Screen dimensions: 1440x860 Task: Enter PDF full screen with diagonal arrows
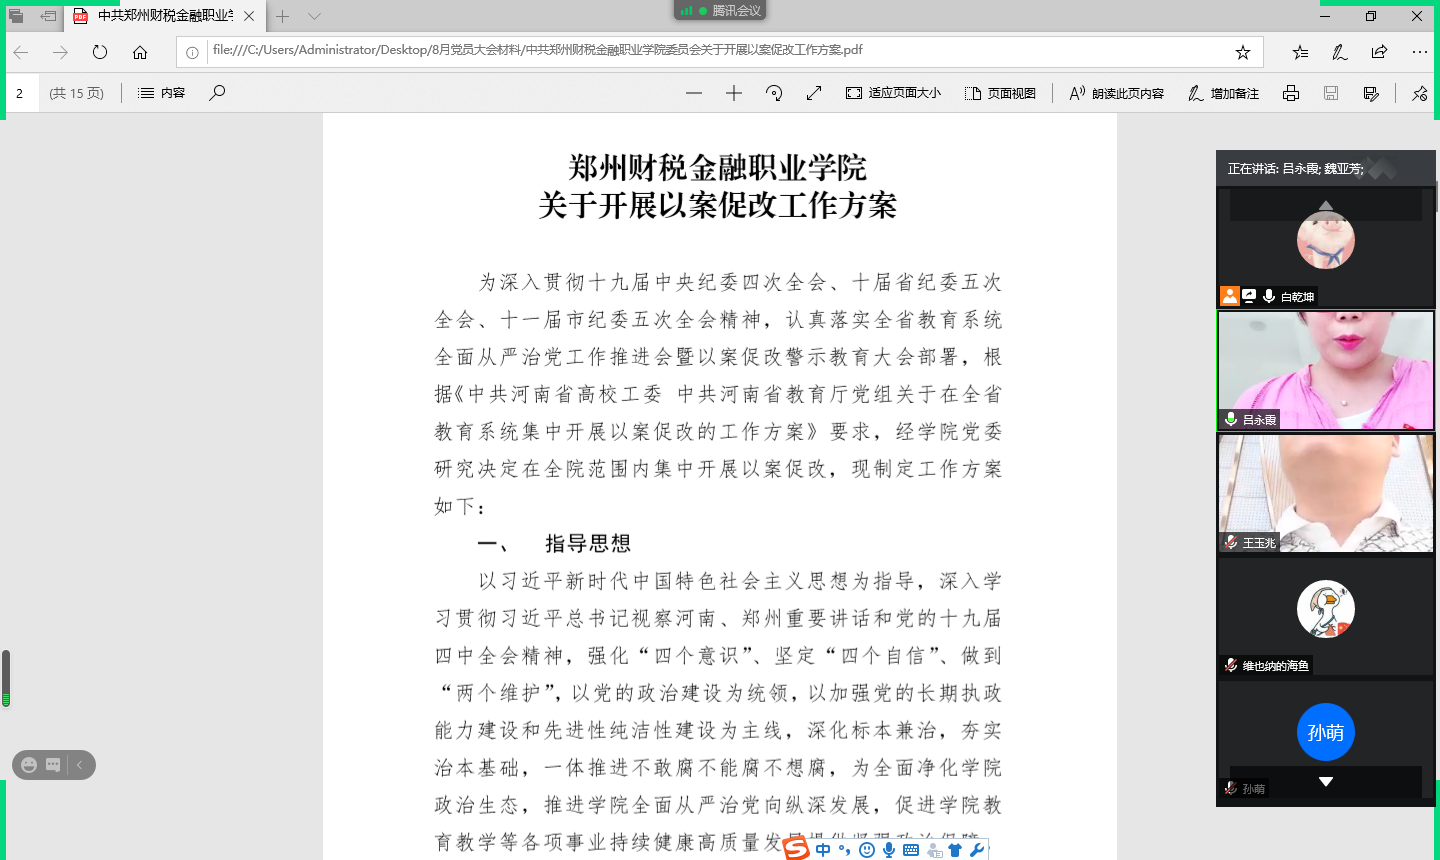pos(814,93)
